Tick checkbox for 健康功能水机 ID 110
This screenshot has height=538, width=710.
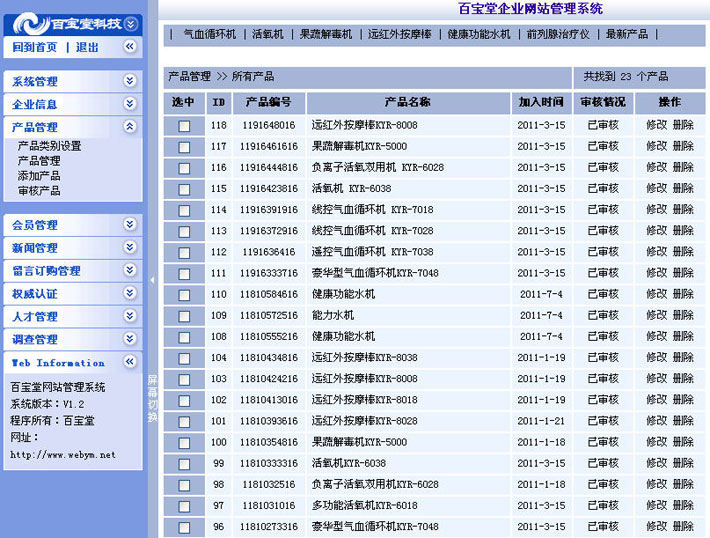[184, 295]
